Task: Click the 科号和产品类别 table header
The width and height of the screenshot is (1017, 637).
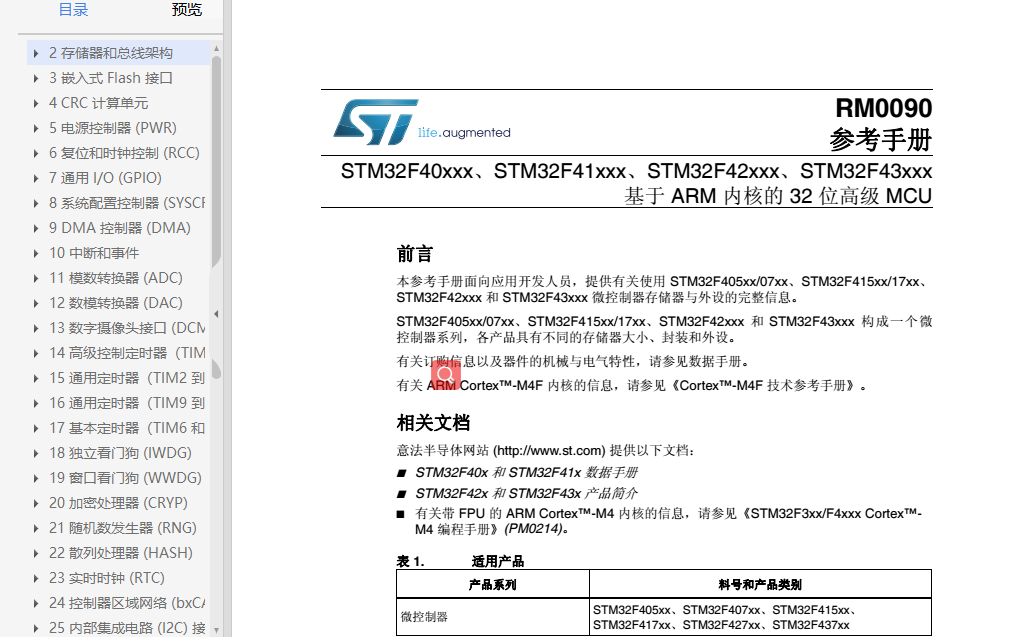Action: 760,585
